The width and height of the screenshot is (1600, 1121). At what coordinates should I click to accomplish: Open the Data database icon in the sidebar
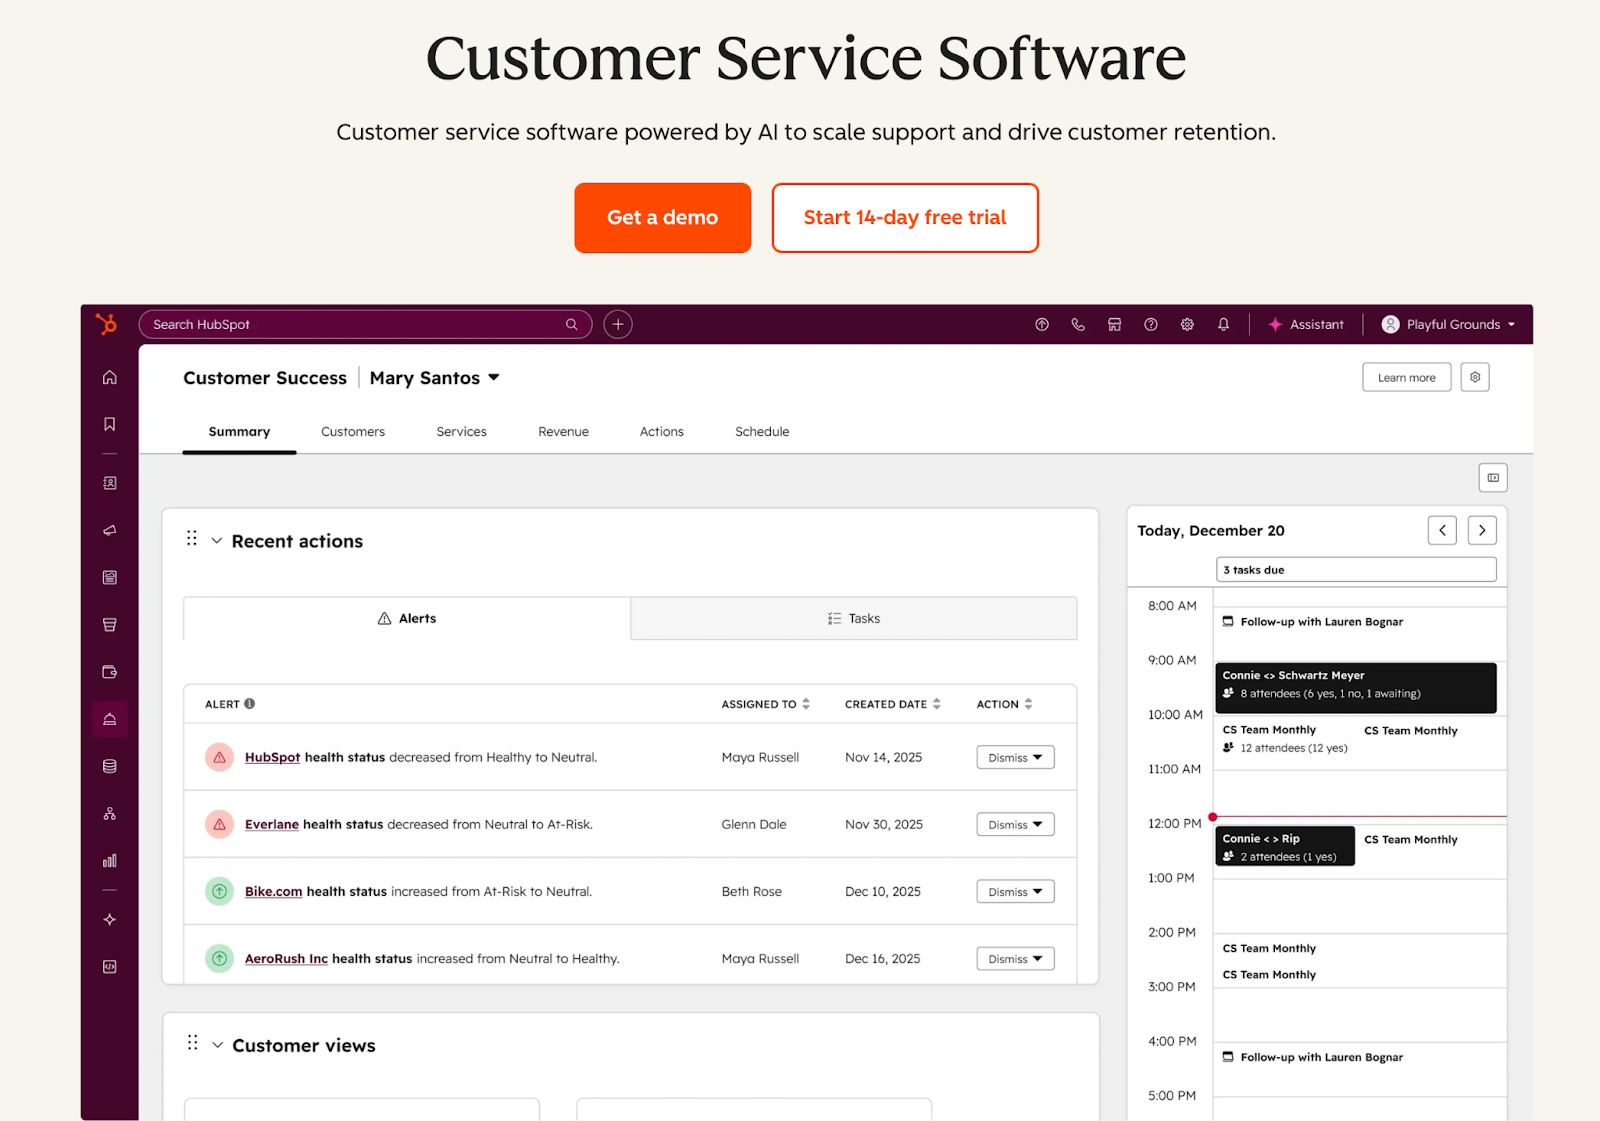tap(110, 766)
